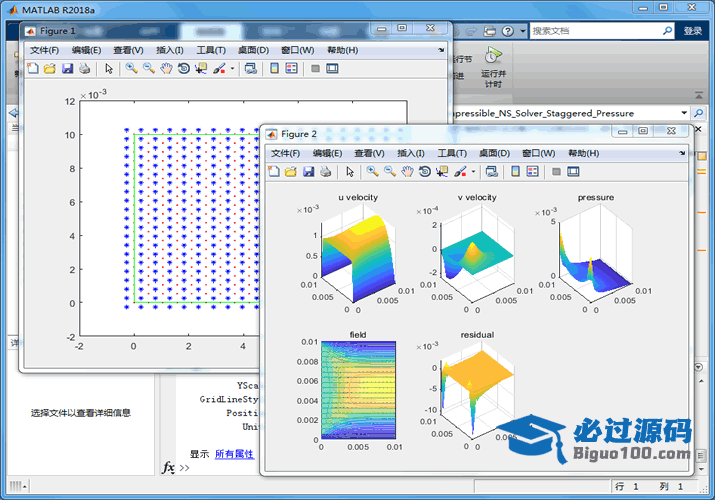Click back navigation arrow in MATLAB

pos(13,113)
